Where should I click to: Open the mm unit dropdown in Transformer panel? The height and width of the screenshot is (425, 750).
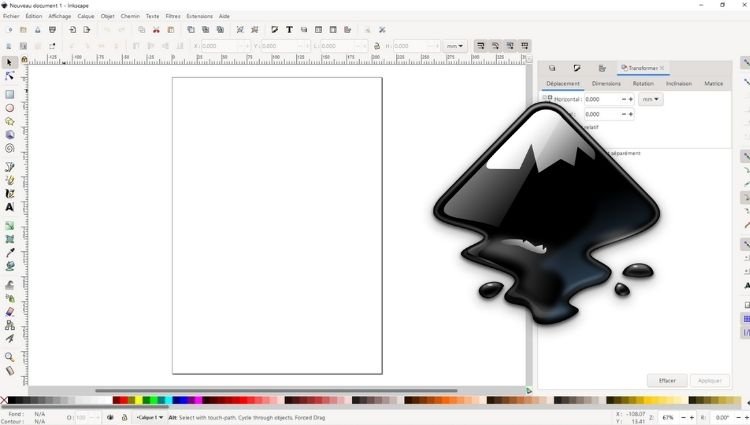coord(651,99)
